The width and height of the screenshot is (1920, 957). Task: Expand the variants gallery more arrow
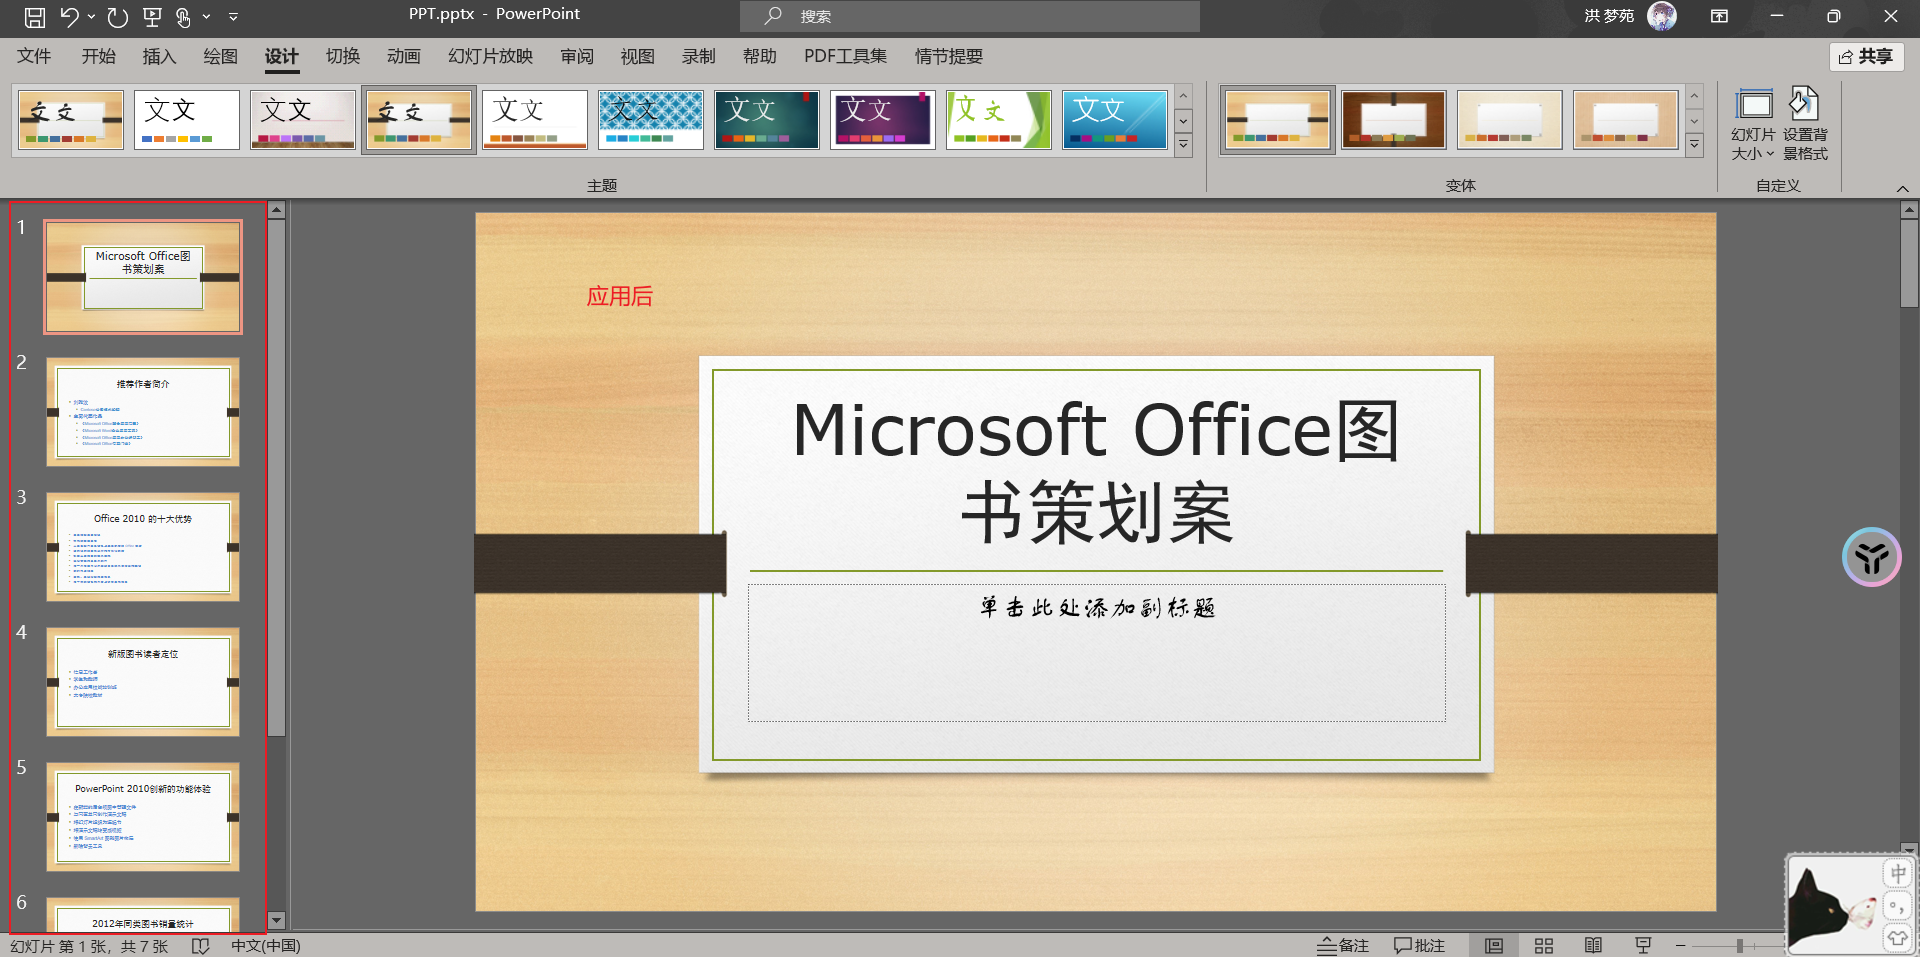click(x=1694, y=145)
